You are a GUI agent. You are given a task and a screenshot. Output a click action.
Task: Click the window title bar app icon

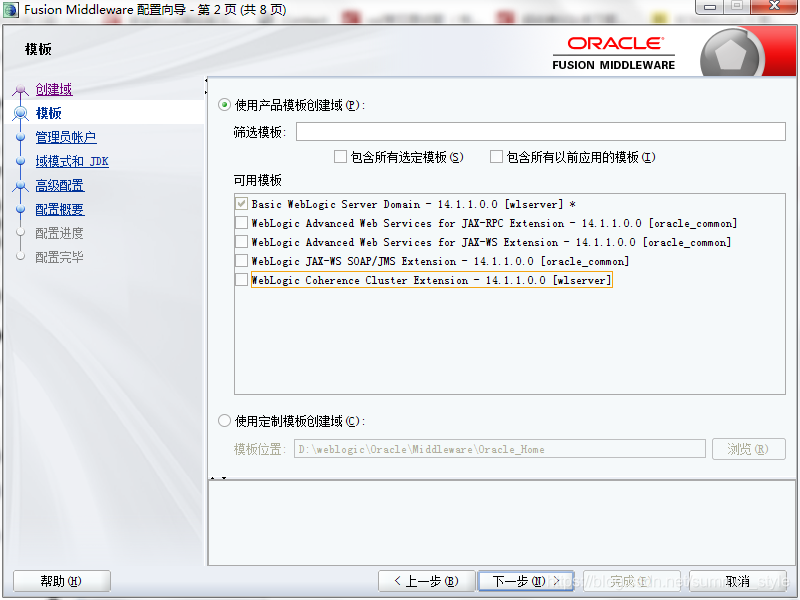click(11, 9)
